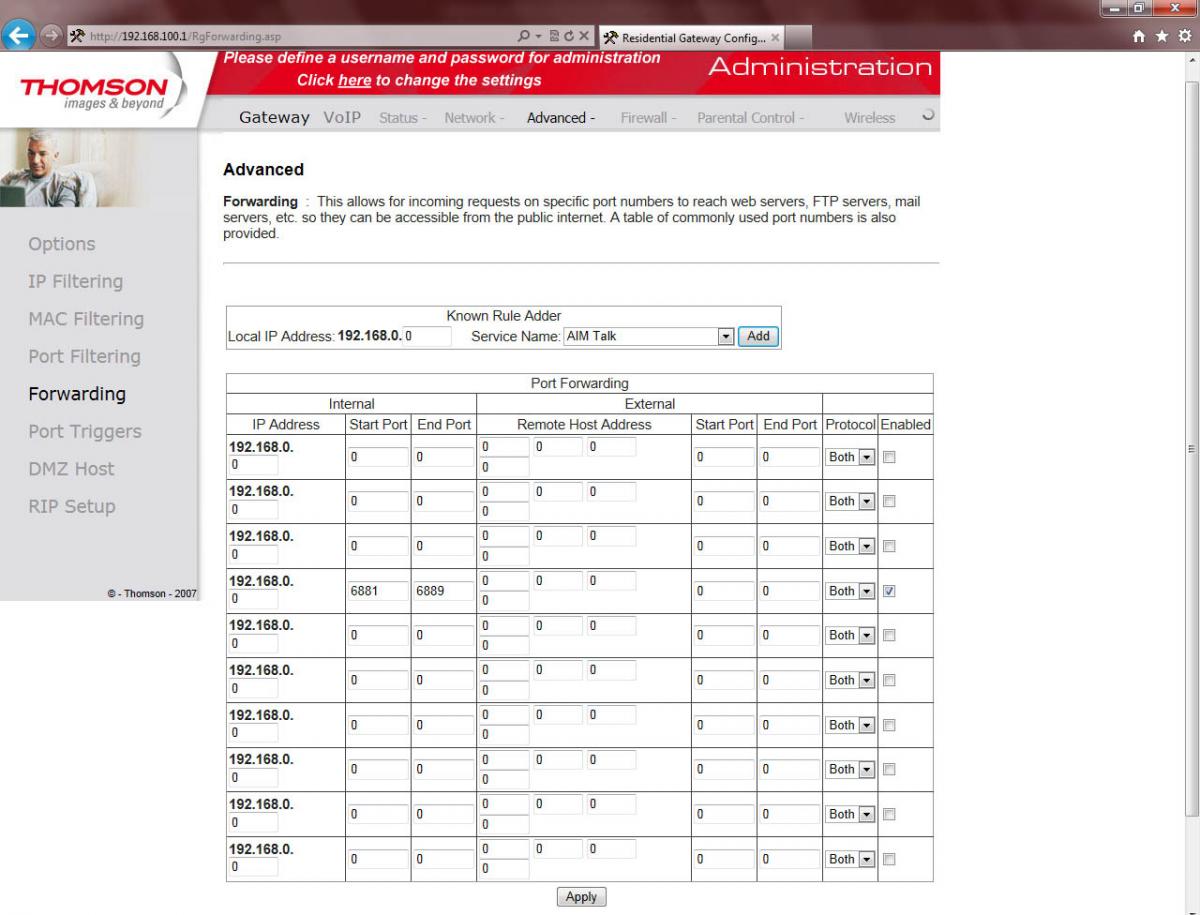Disable the forwarding rule with ports 6881-6889

pos(890,591)
